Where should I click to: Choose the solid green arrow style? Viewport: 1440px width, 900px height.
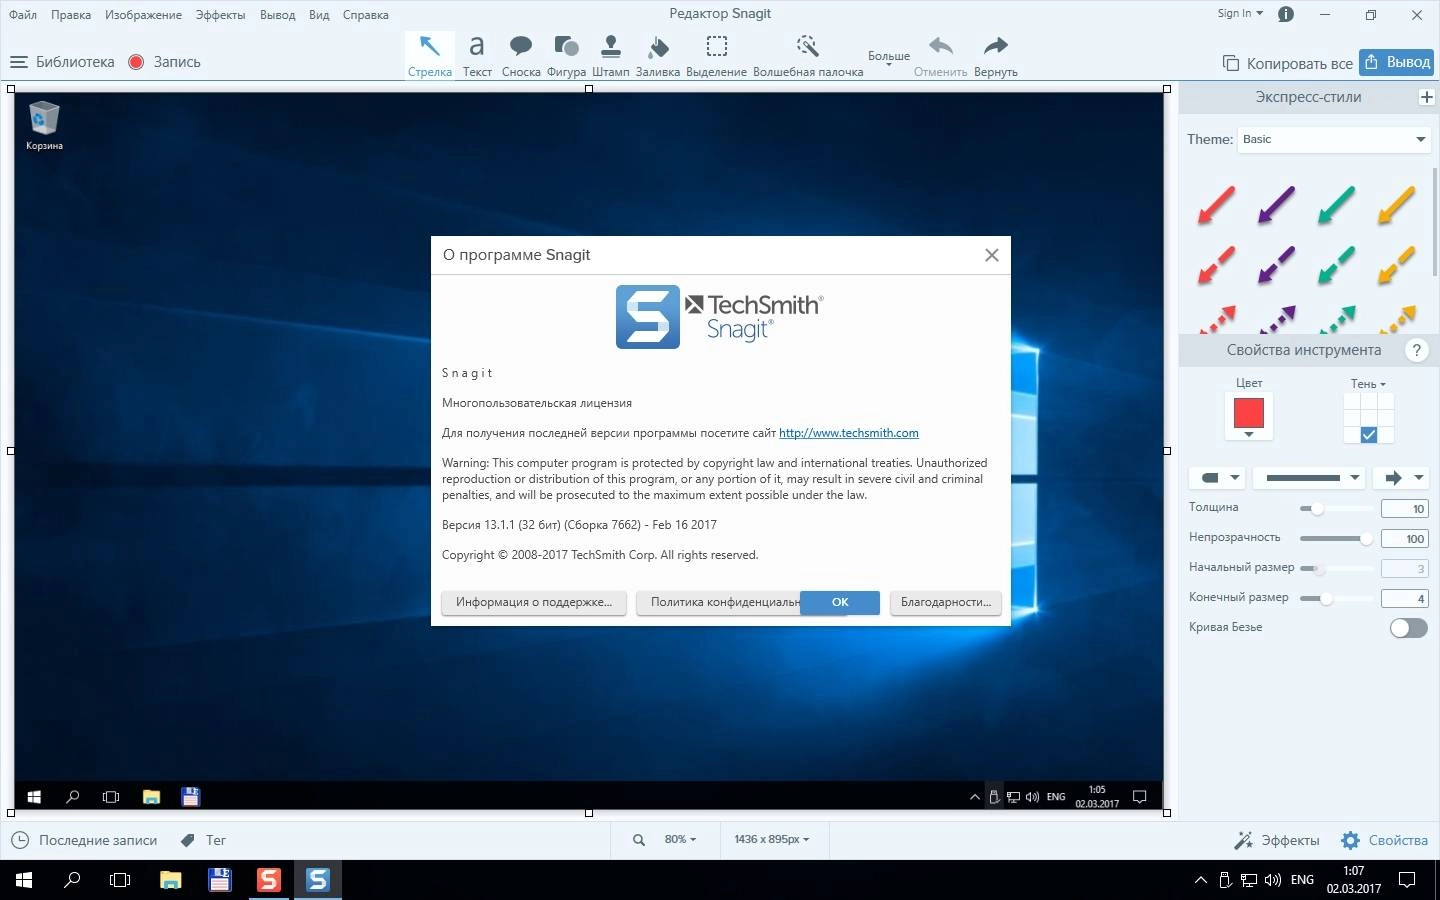[1336, 204]
